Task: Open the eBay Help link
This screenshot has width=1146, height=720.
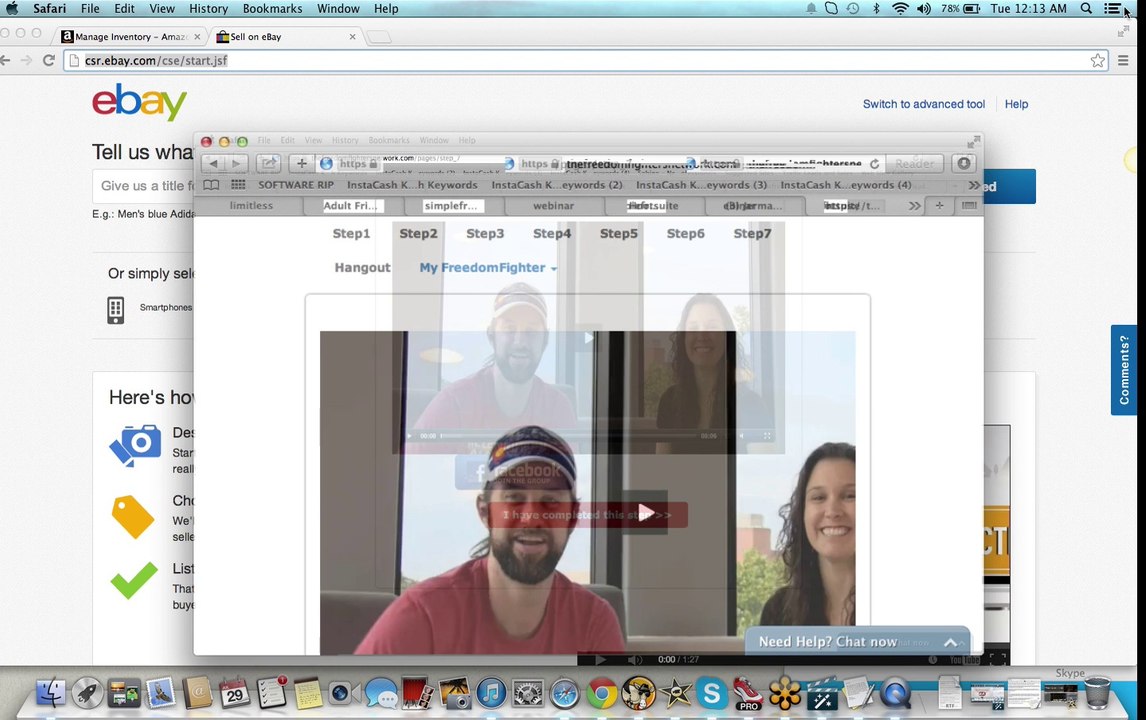Action: click(1016, 104)
